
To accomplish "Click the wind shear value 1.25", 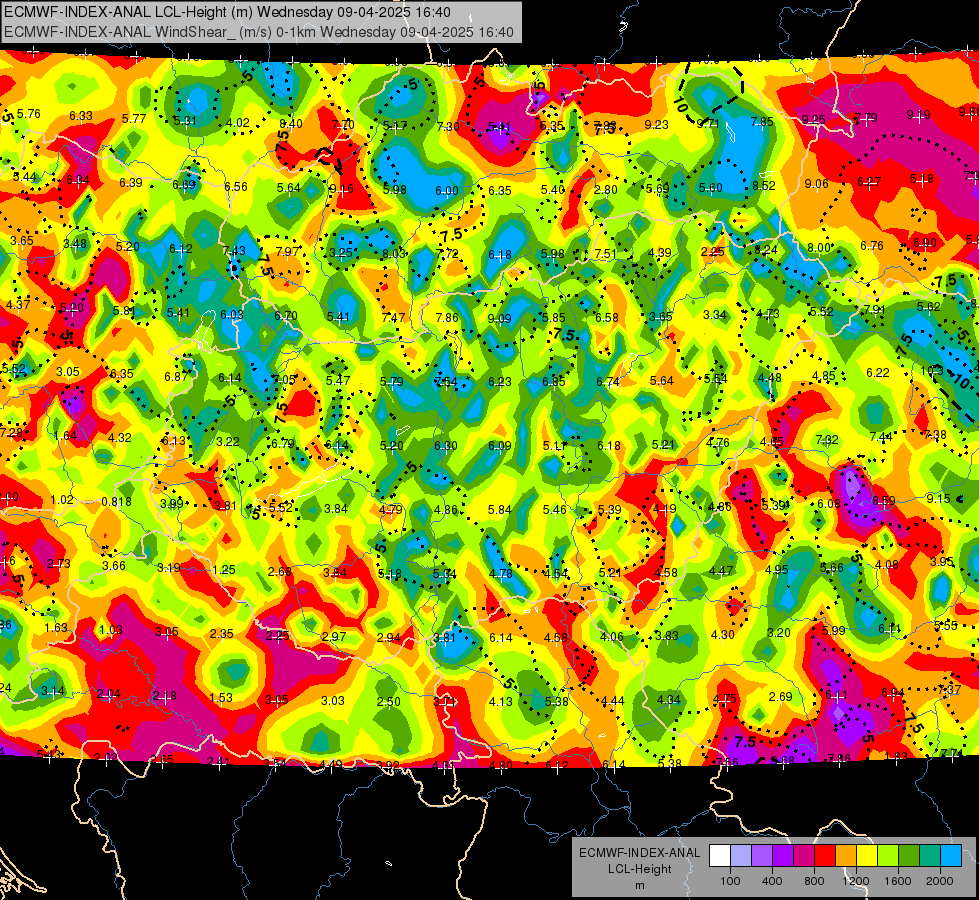I will click(224, 569).
